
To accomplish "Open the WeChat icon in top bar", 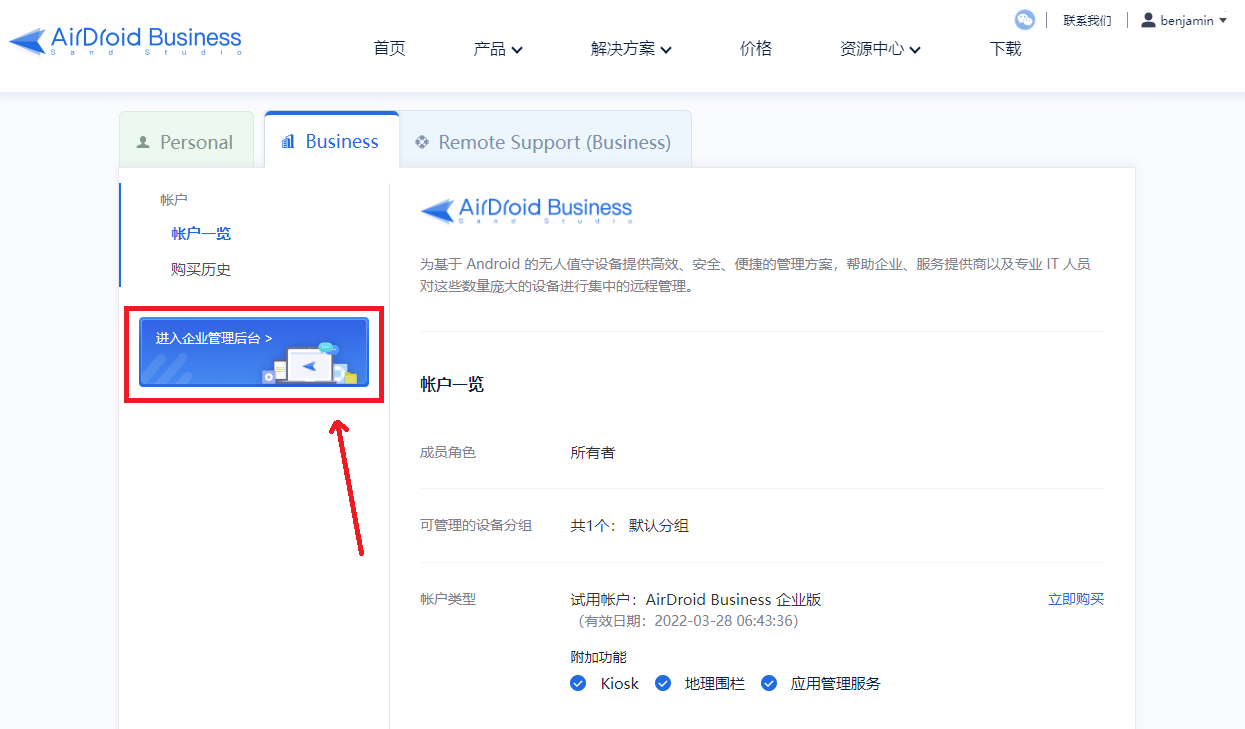I will 1024,20.
